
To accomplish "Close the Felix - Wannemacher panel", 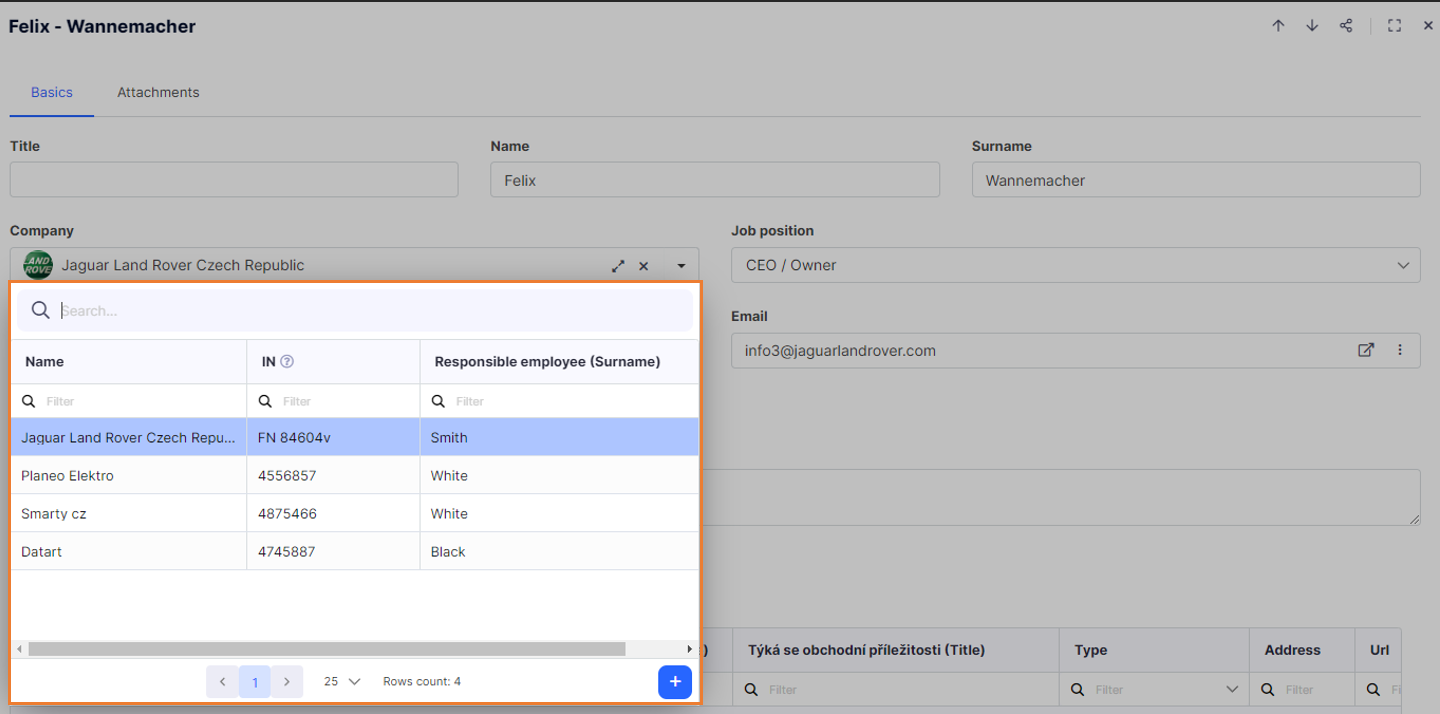I will (x=1428, y=26).
